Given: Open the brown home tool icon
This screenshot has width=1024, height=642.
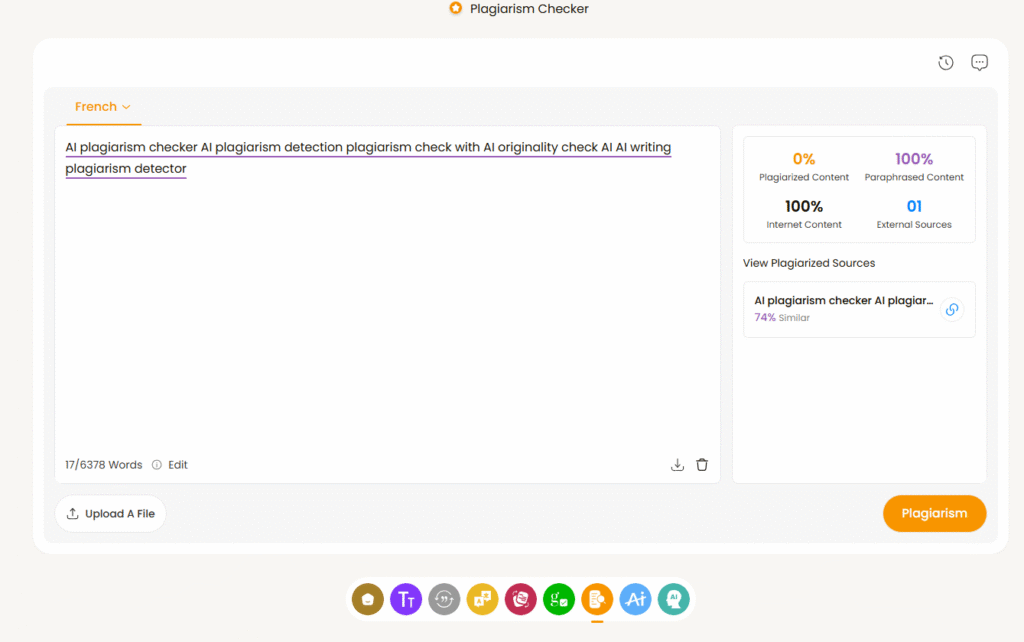Looking at the screenshot, I should [x=368, y=599].
